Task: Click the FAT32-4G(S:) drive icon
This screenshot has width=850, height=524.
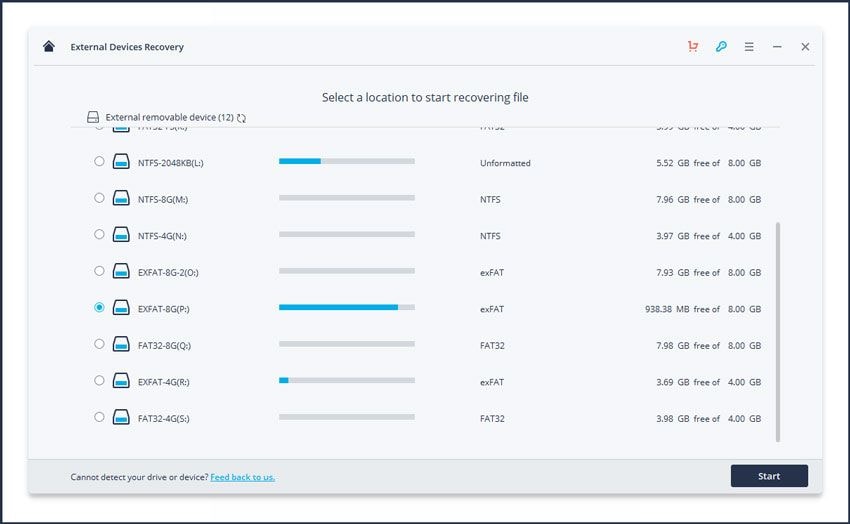Action: coord(121,418)
